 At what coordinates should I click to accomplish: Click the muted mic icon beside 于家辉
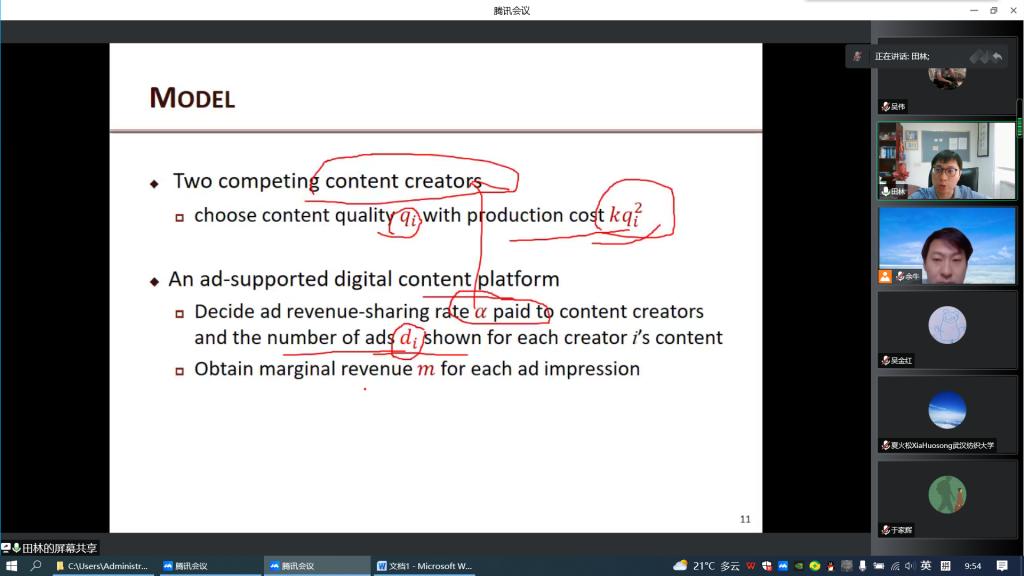pos(885,530)
